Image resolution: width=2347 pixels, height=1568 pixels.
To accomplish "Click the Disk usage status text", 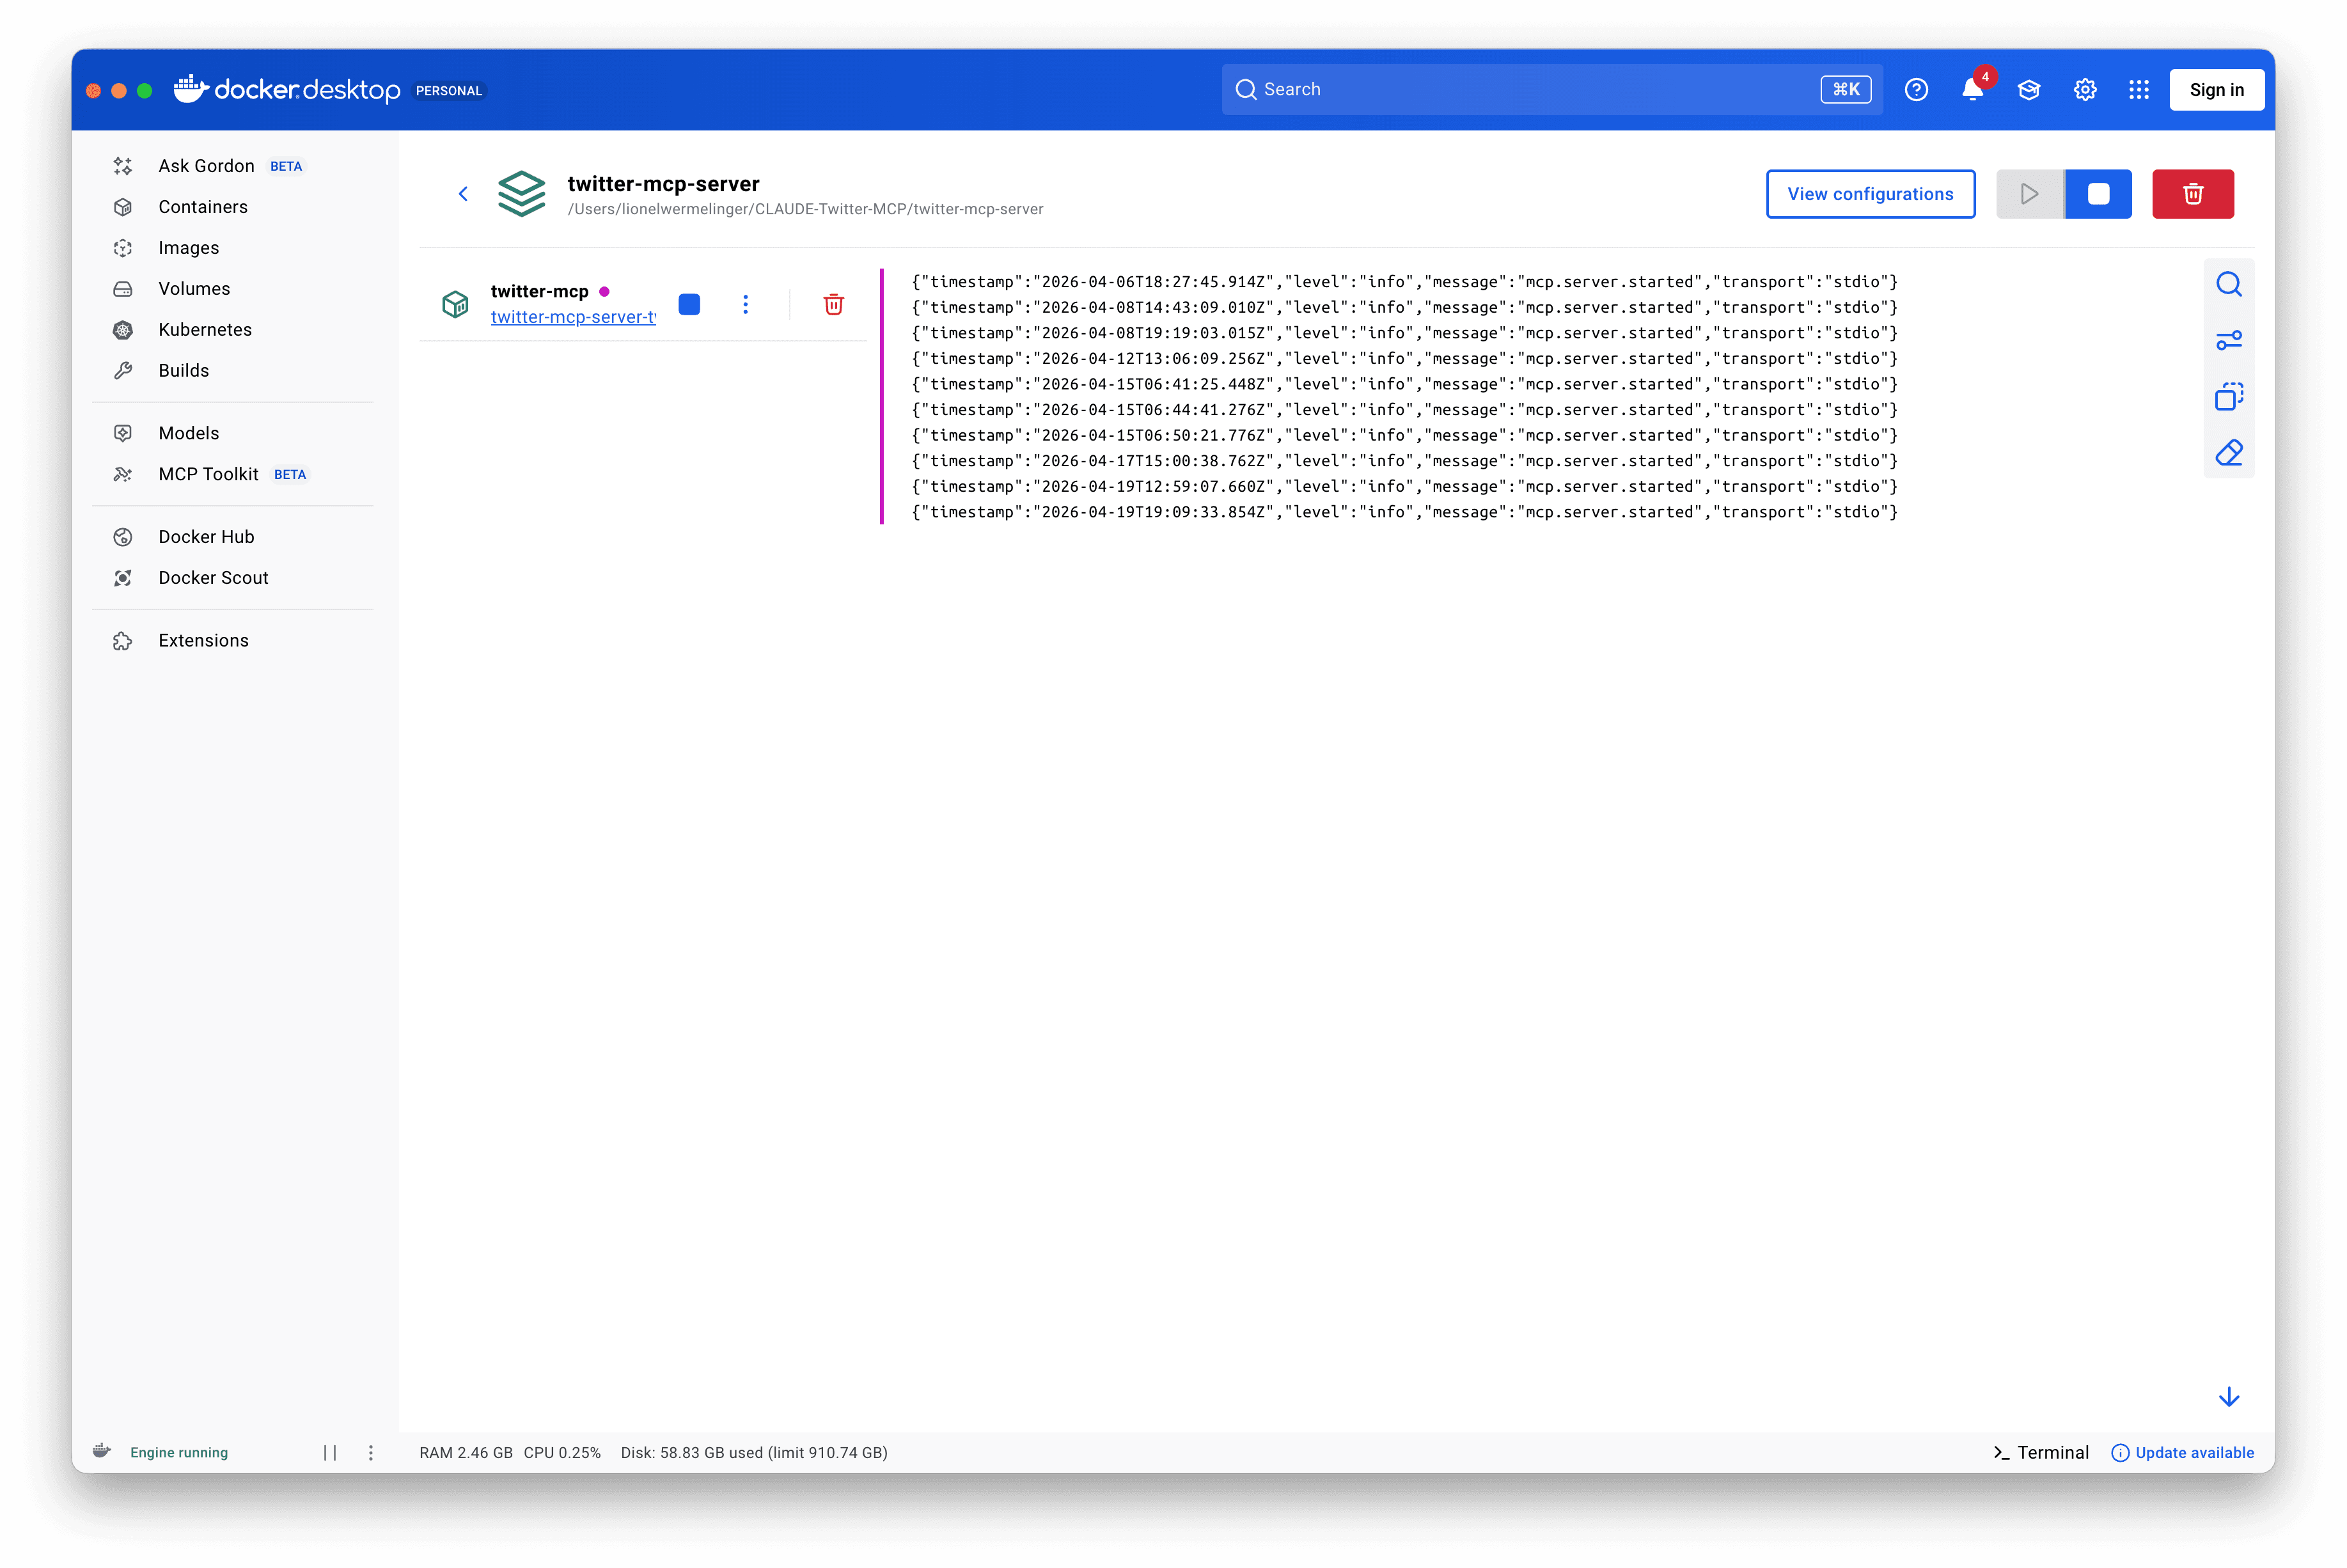I will pos(754,1452).
